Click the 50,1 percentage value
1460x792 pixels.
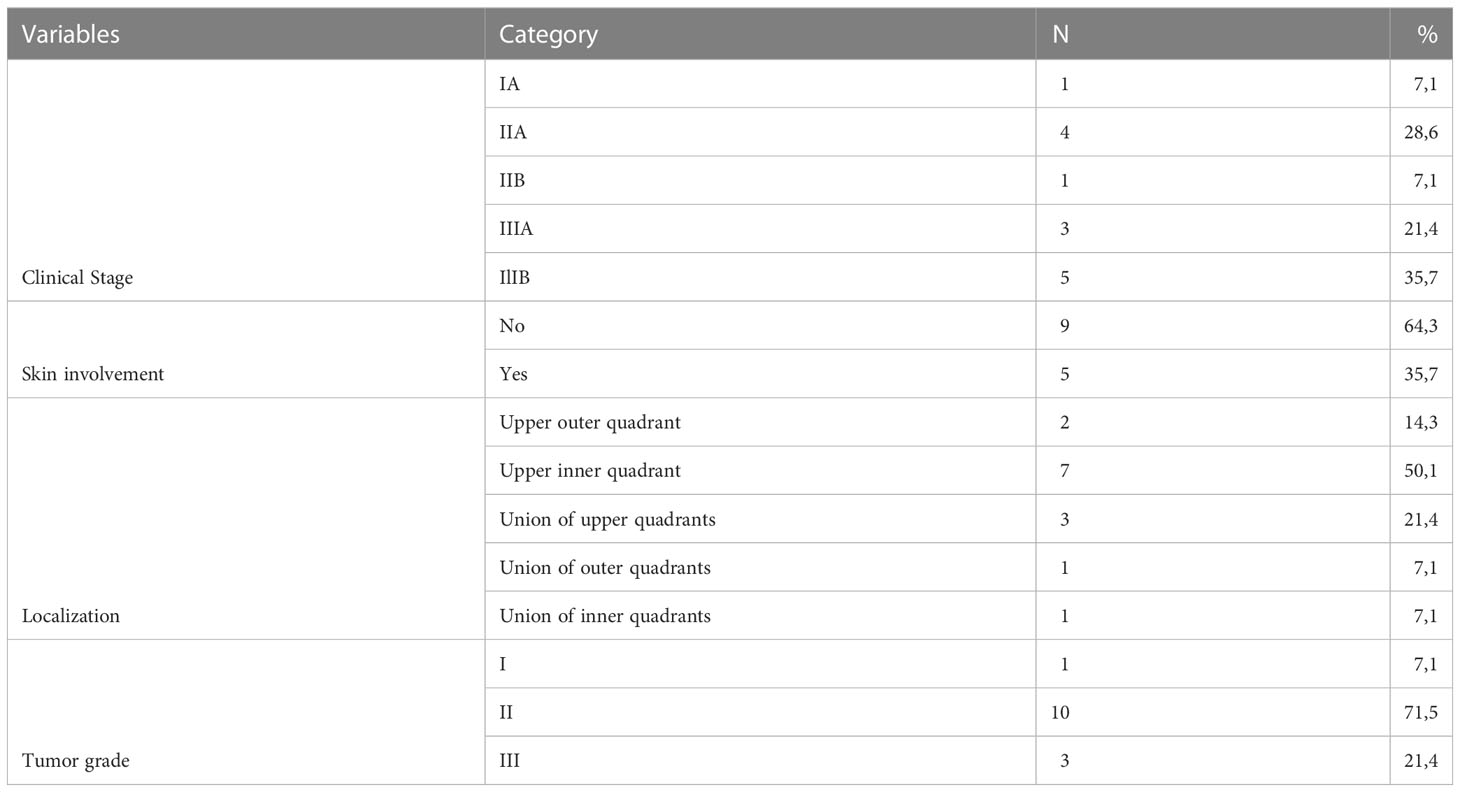click(1420, 471)
